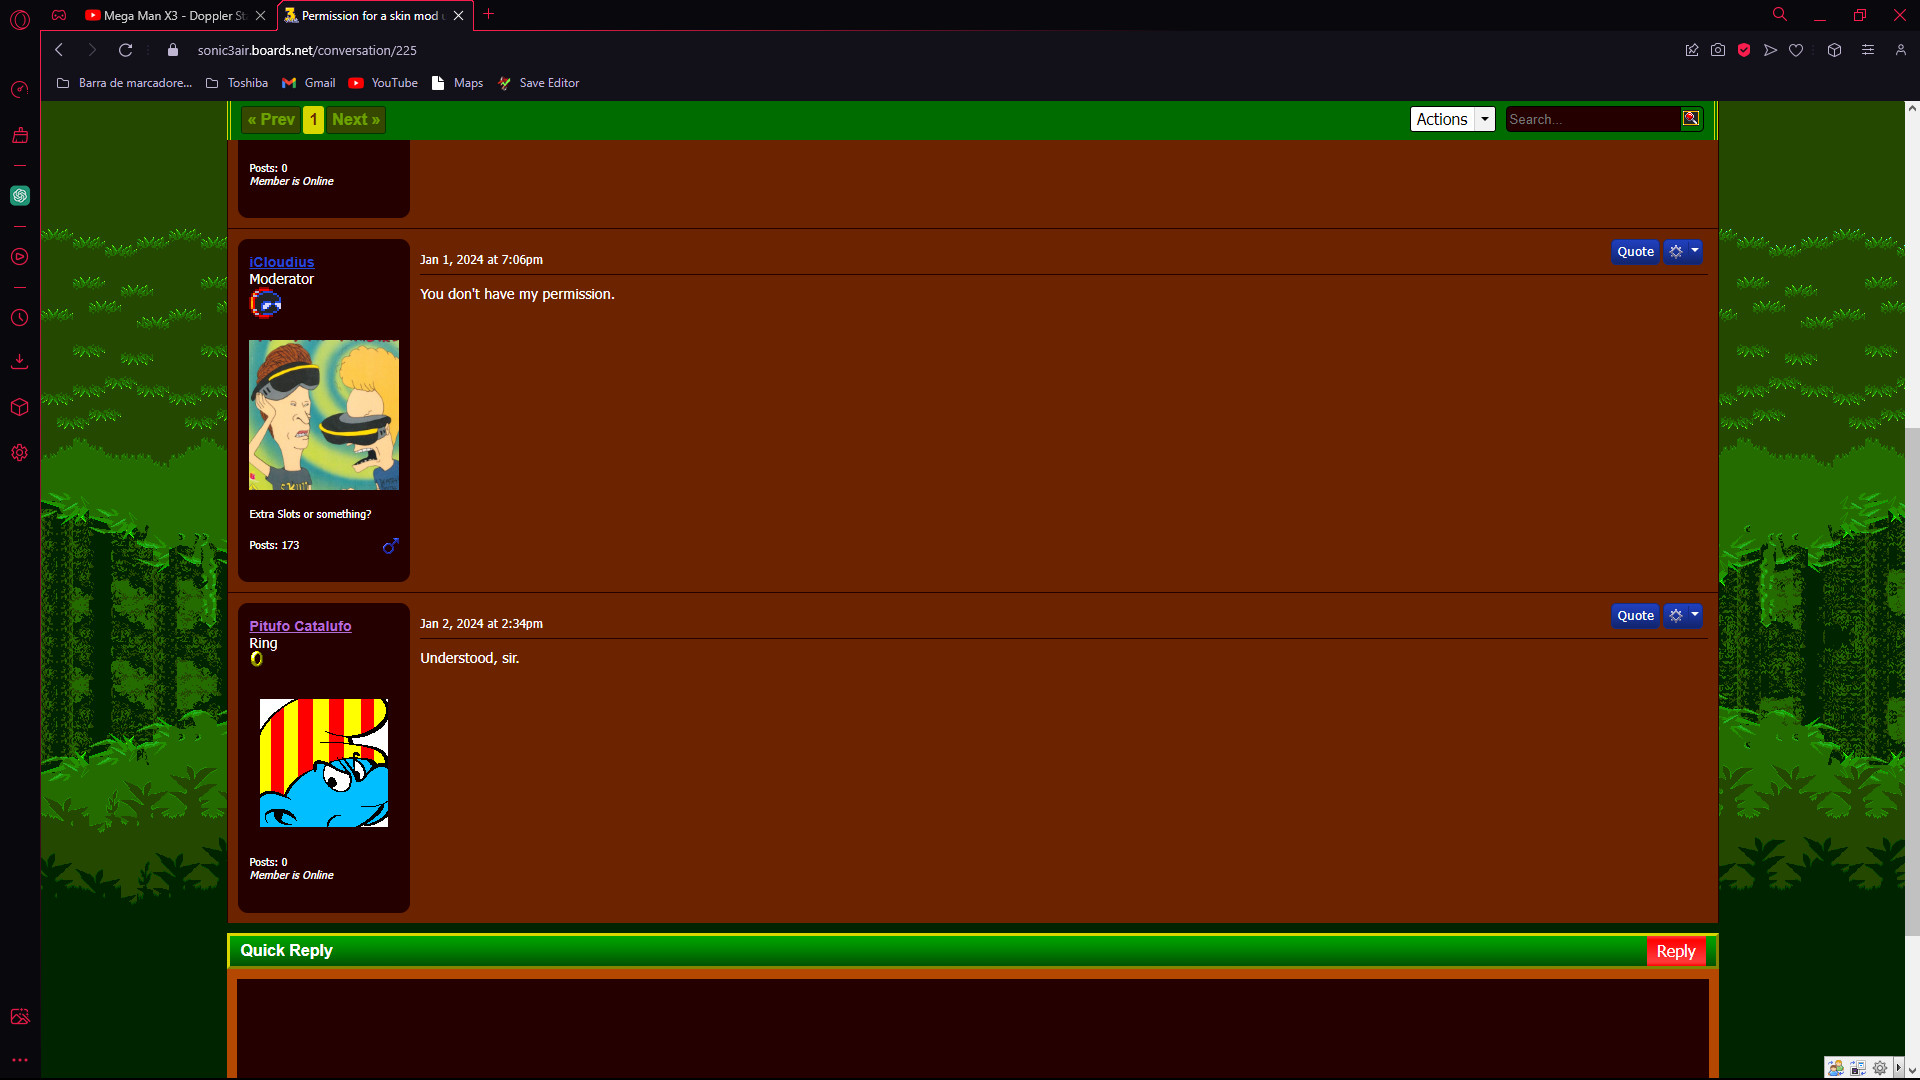Reload the current page
1920x1080 pixels.
(125, 50)
